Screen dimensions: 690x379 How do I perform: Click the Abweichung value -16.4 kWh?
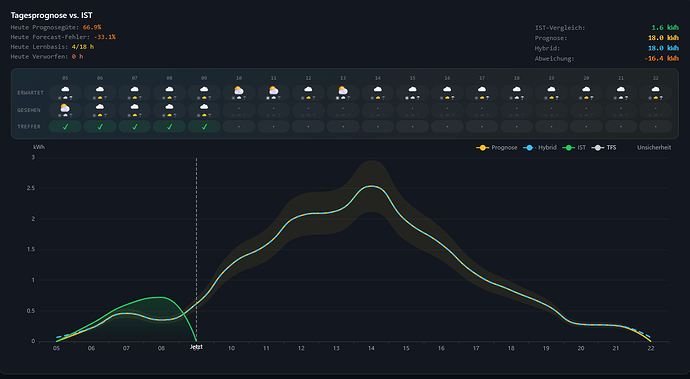(x=661, y=58)
